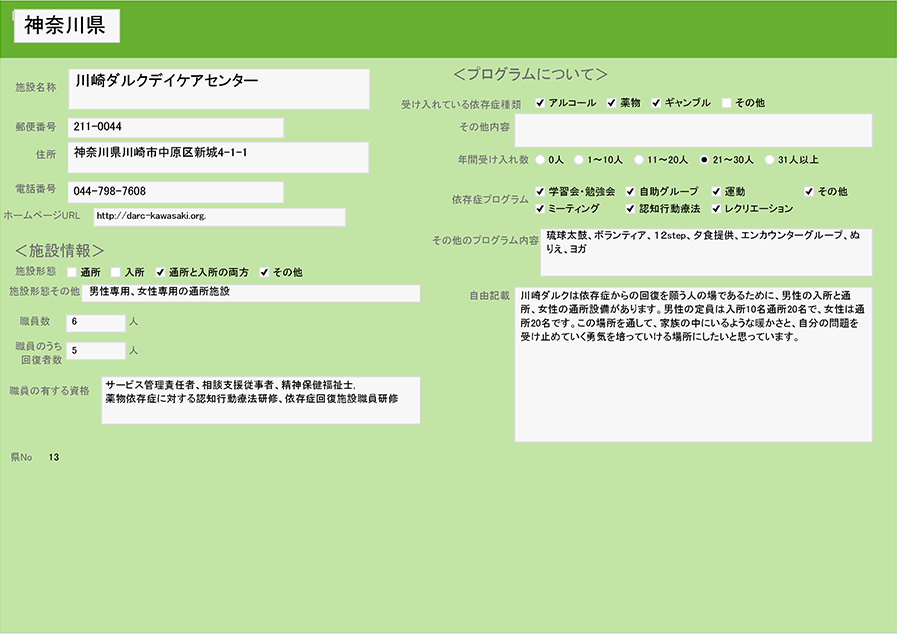This screenshot has width=897, height=634.
Task: Choose the 31人以上 radio option
Action: (x=769, y=159)
